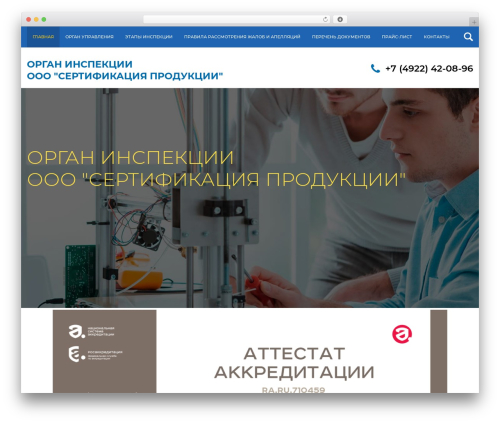Reload the page with the refresh icon
Screen dimensions: 500x423
point(325,19)
